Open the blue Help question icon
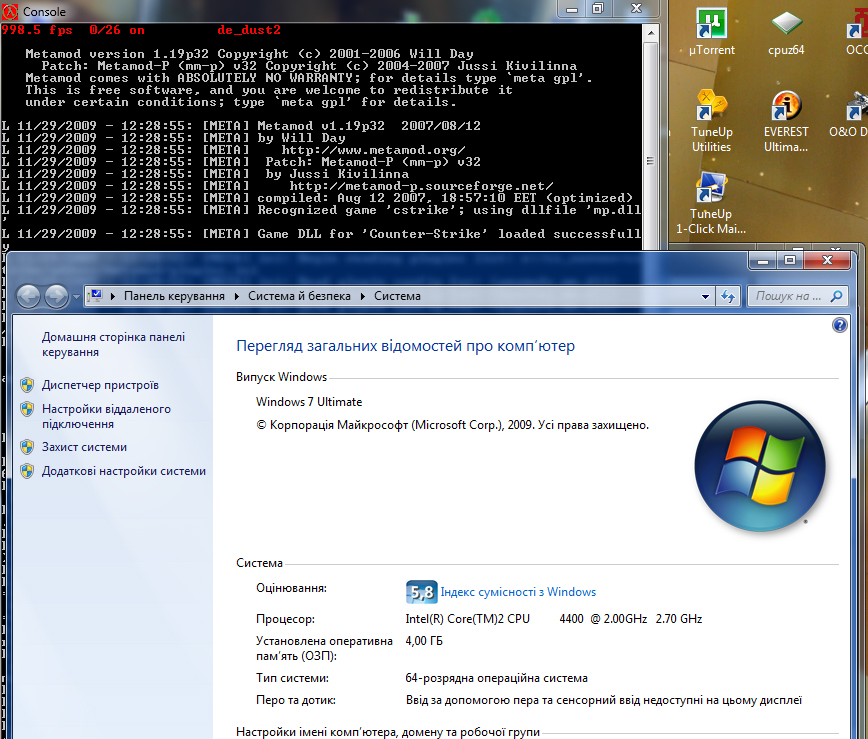The height and width of the screenshot is (739, 868). (x=839, y=325)
